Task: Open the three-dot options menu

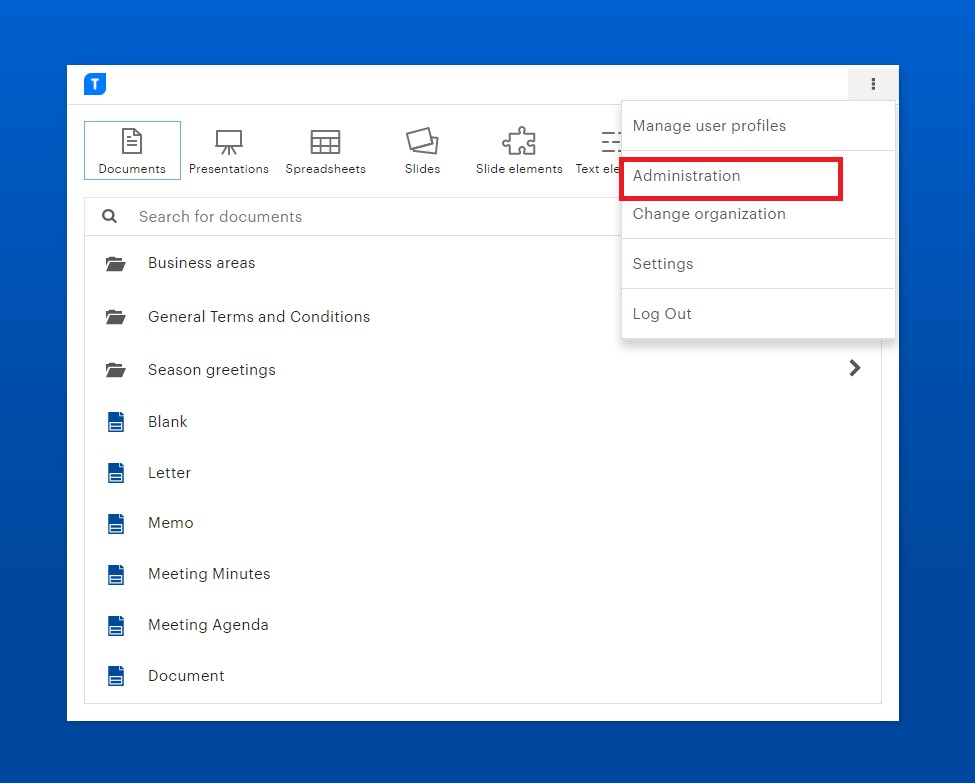Action: tap(872, 84)
